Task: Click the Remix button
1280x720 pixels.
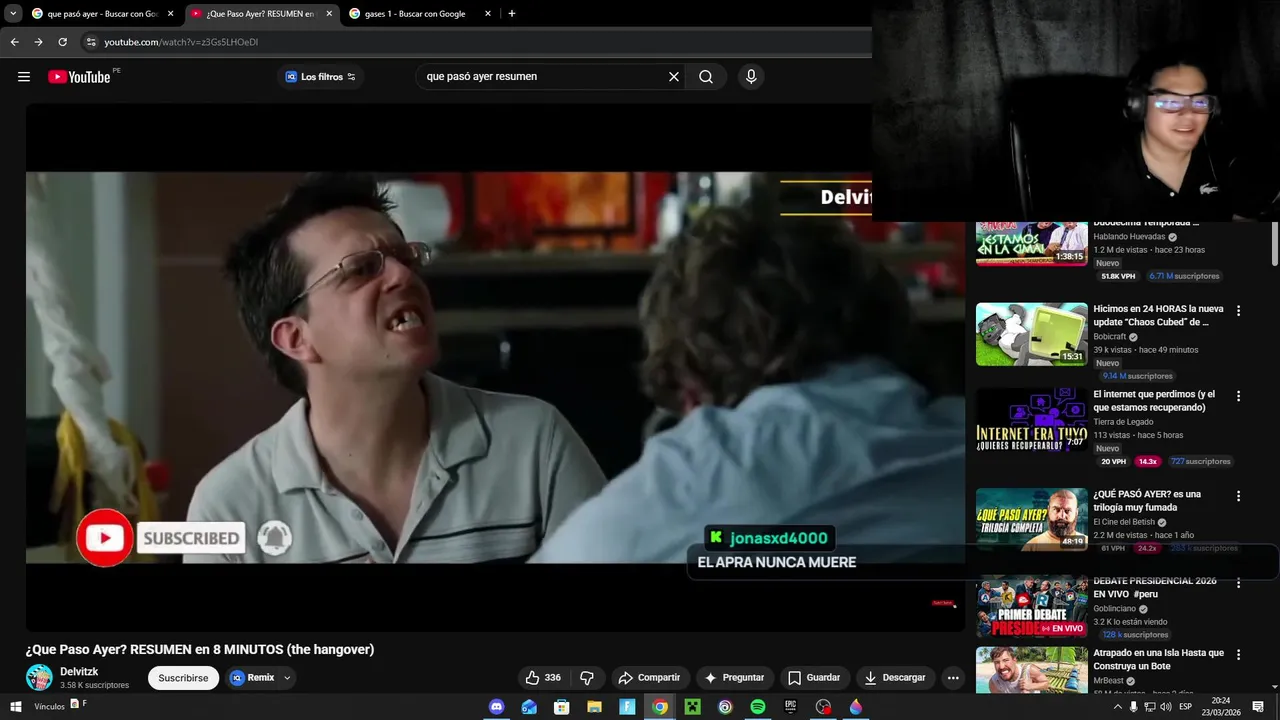Action: click(252, 677)
